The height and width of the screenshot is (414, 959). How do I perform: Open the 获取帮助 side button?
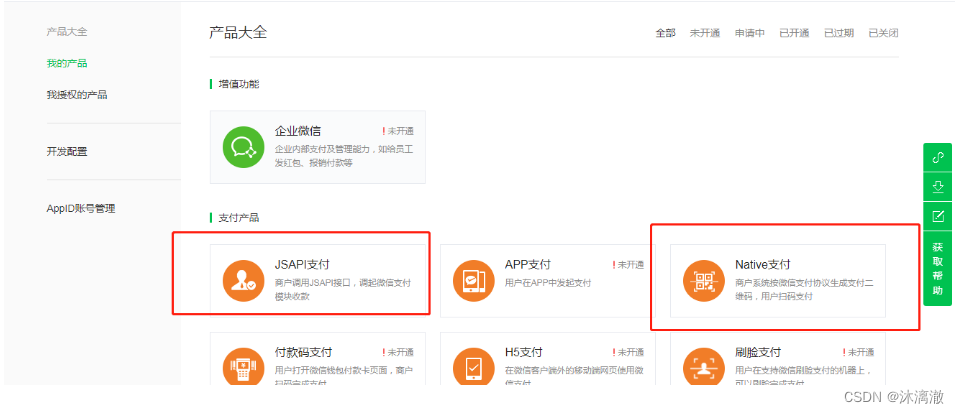tap(938, 269)
